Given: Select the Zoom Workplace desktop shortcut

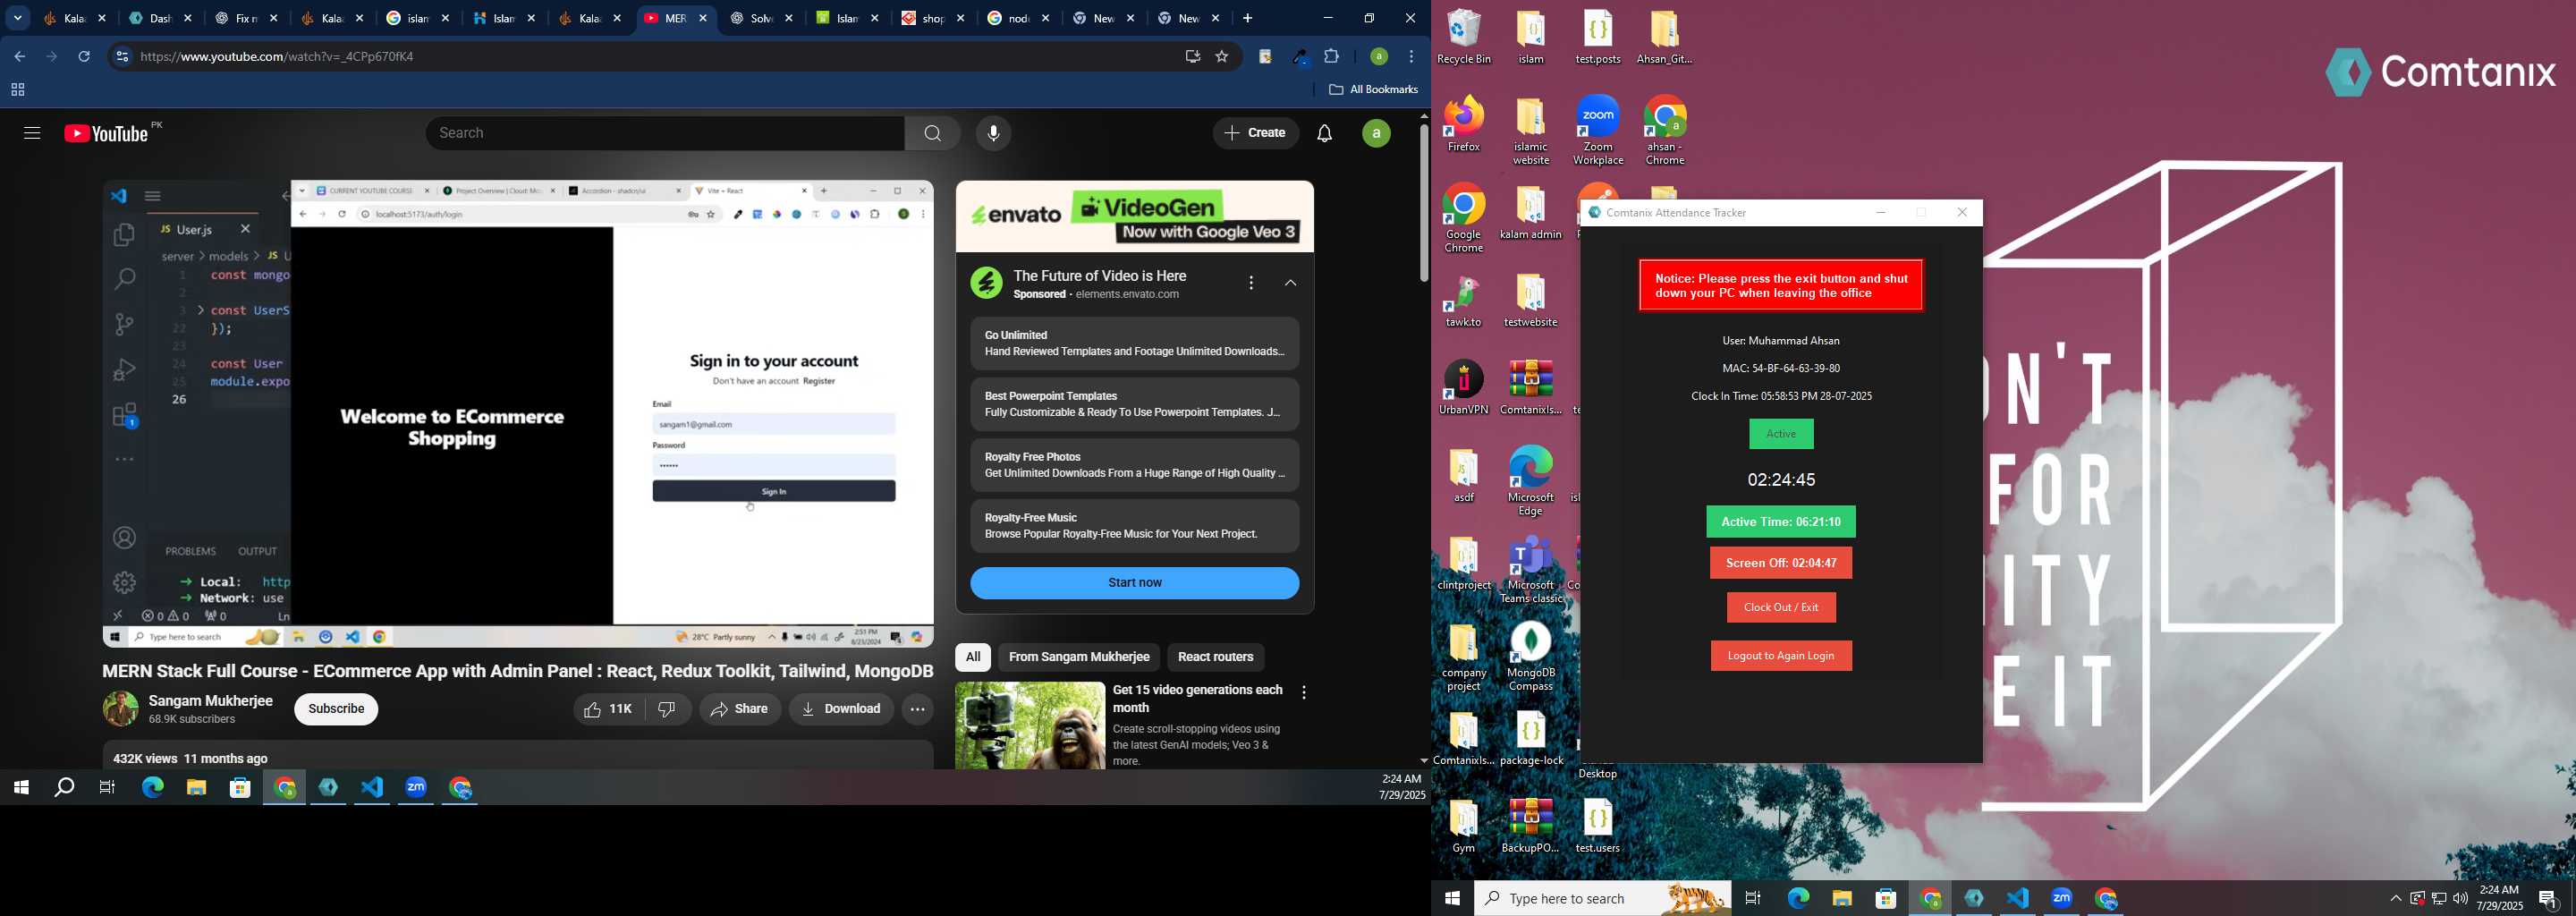Looking at the screenshot, I should 1598,131.
